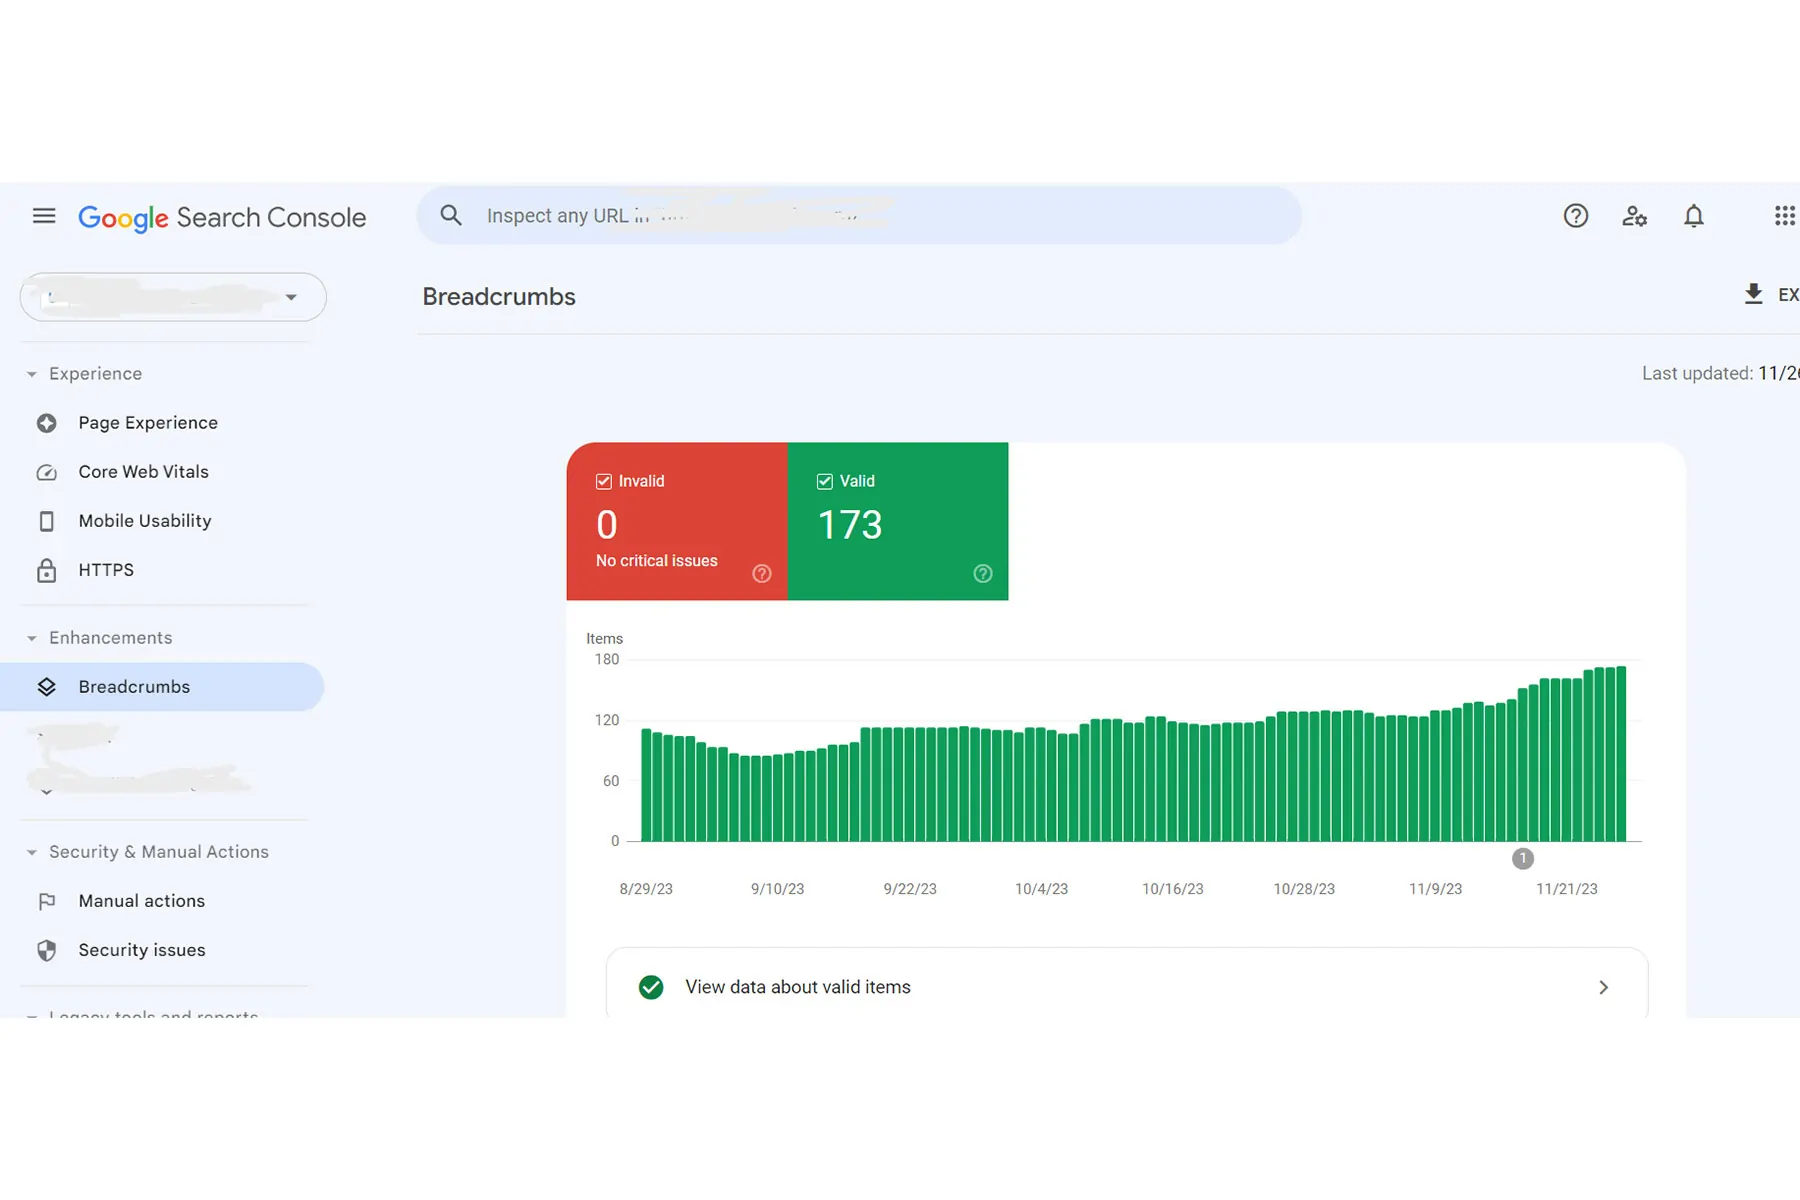
Task: Open user settings person-gear icon
Action: [x=1635, y=216]
